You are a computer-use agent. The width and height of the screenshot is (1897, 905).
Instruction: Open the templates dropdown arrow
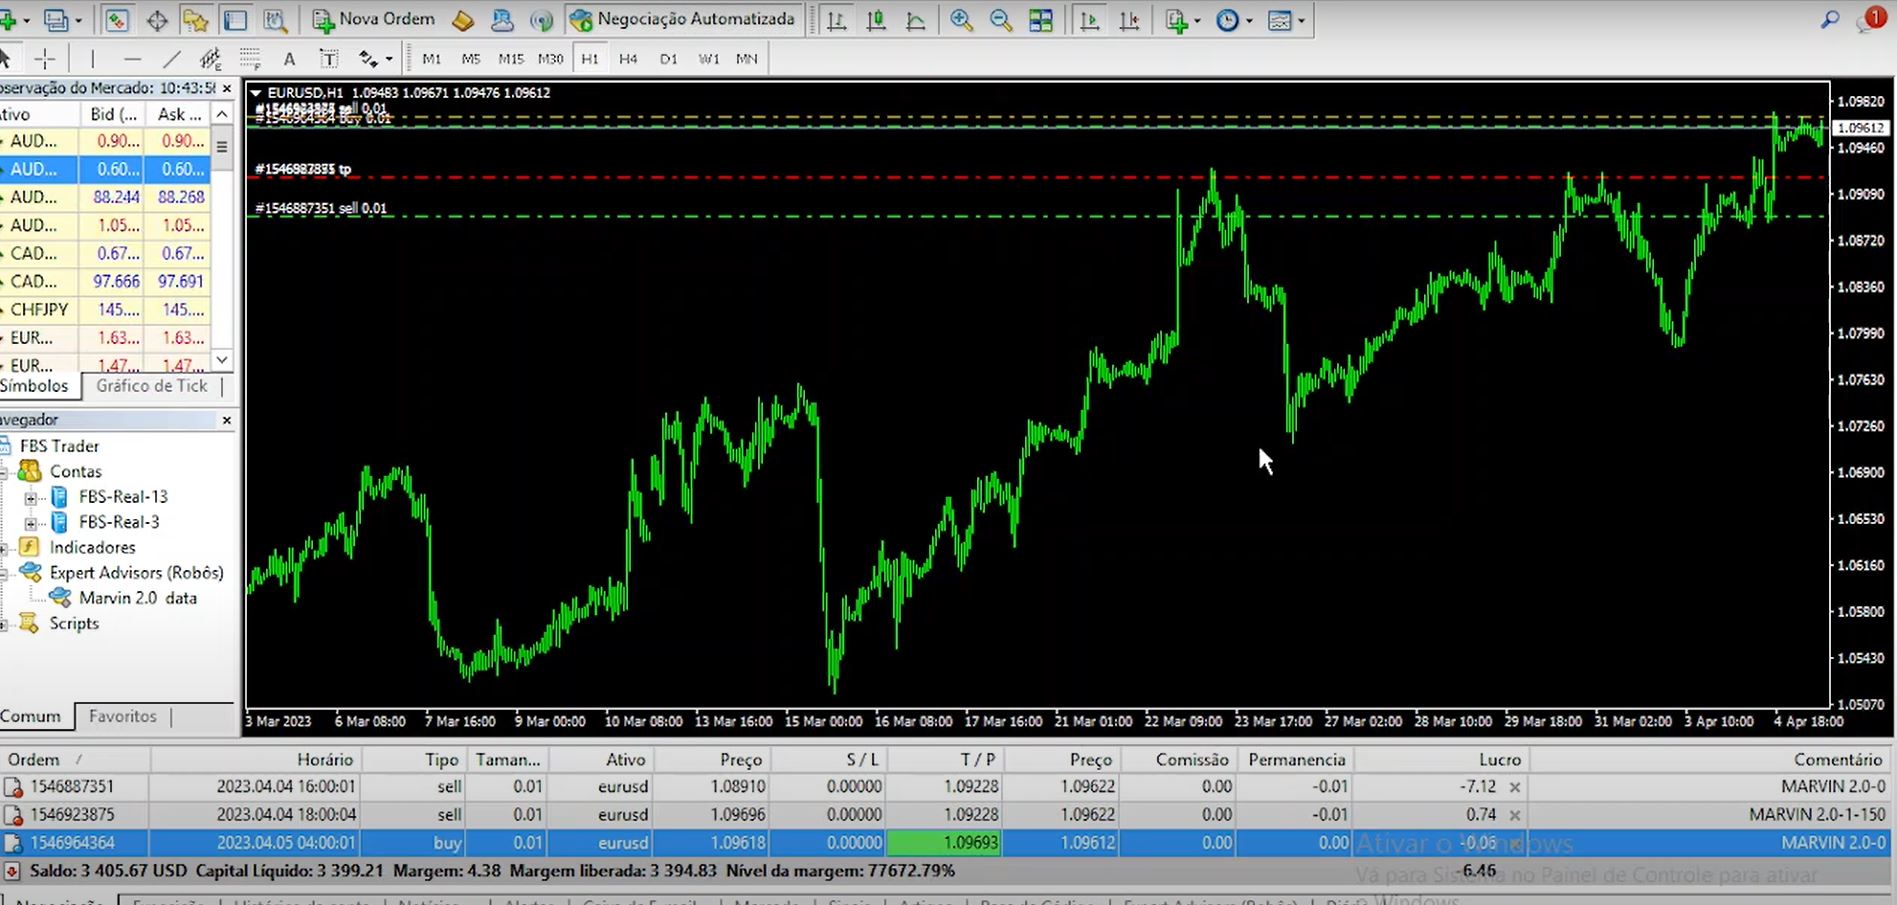pyautogui.click(x=1301, y=21)
